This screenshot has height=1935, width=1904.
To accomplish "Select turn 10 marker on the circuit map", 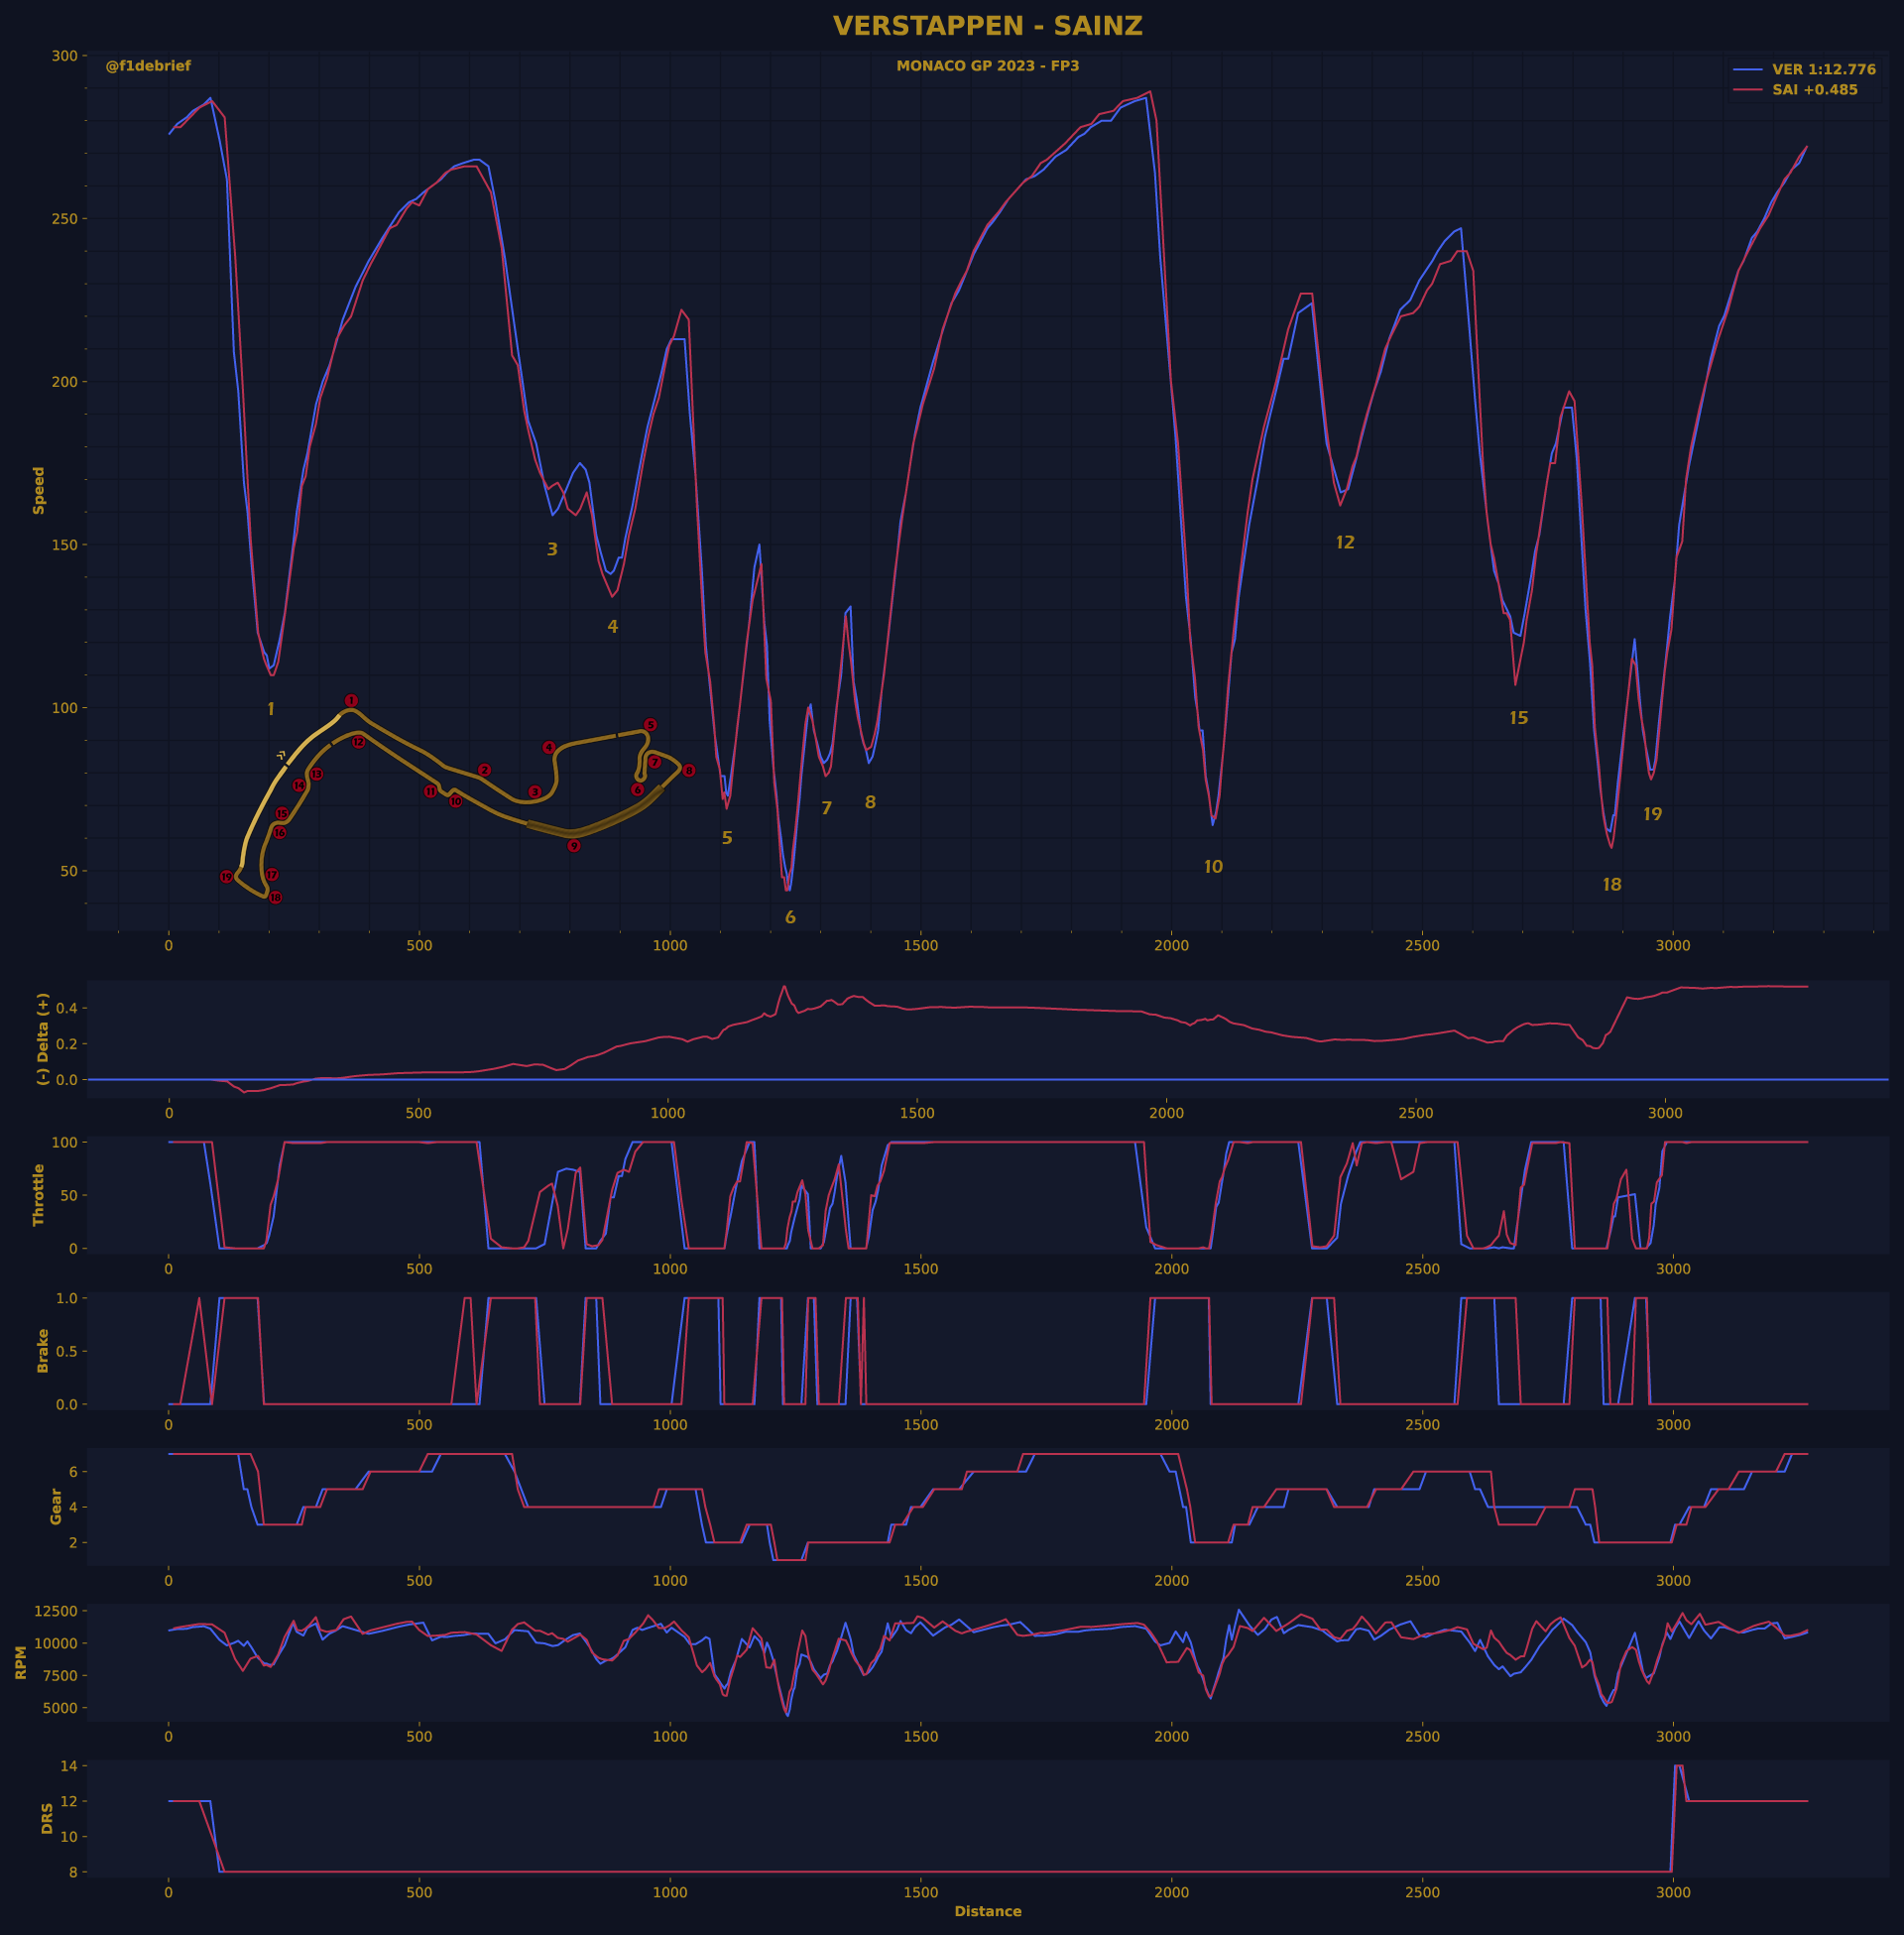I will [x=456, y=801].
